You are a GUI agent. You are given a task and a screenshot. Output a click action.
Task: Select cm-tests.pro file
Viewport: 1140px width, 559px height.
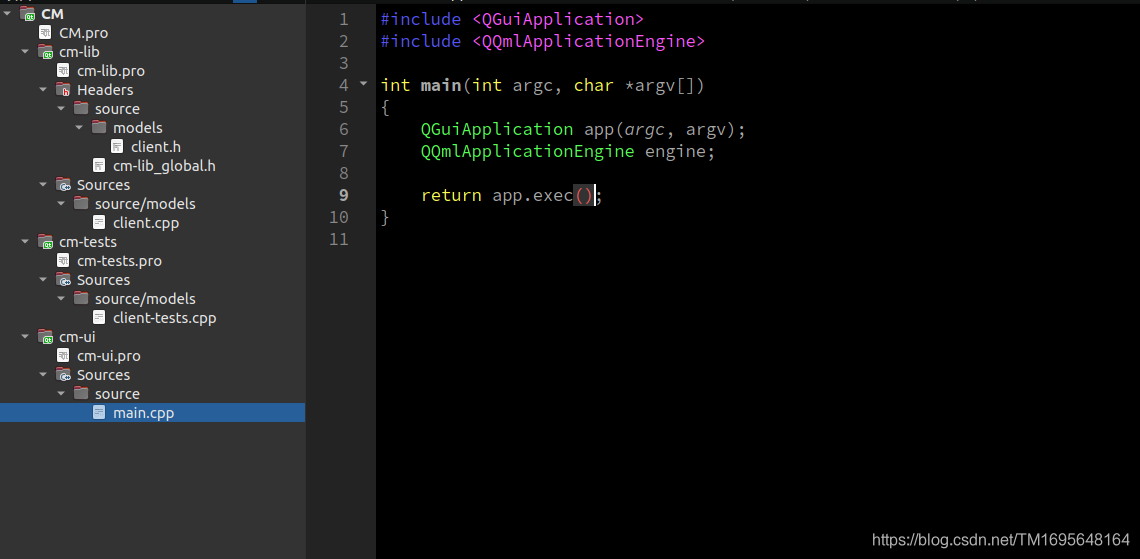tap(119, 260)
